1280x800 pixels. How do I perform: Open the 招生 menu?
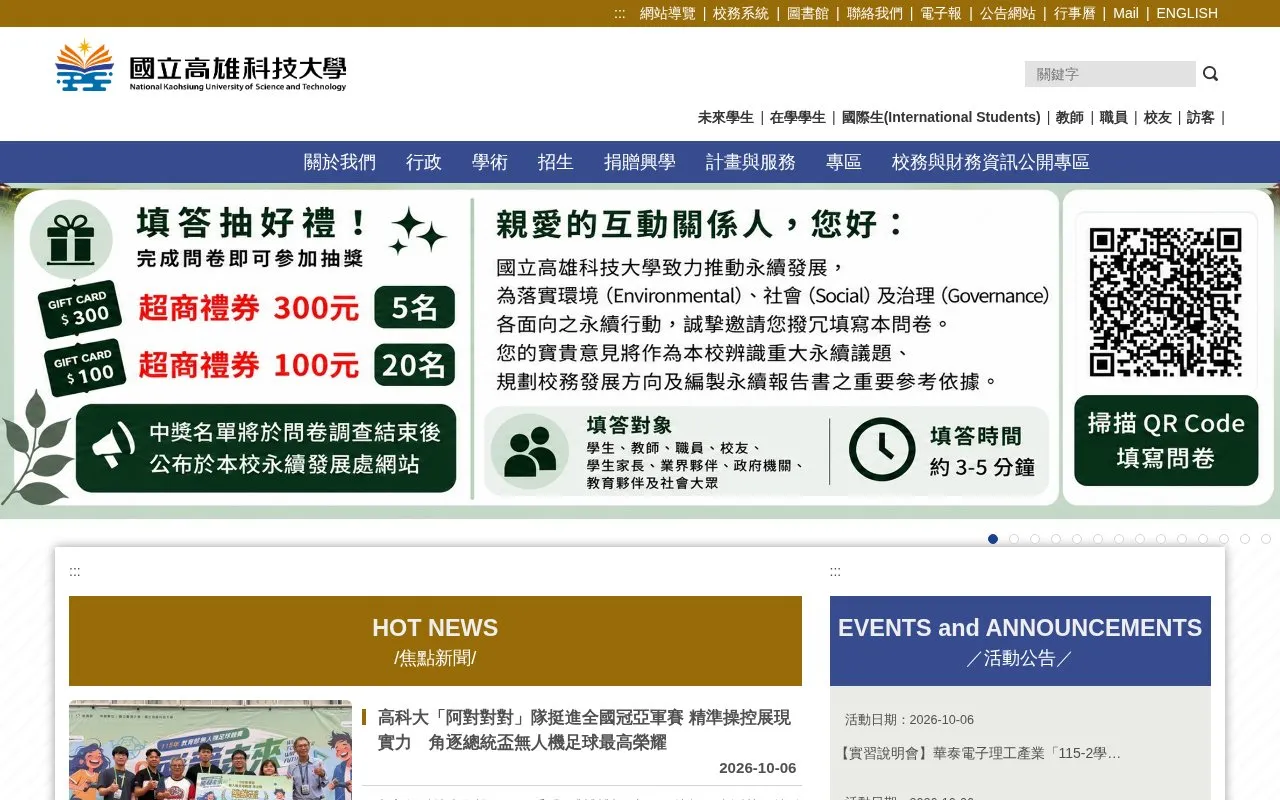pos(556,162)
